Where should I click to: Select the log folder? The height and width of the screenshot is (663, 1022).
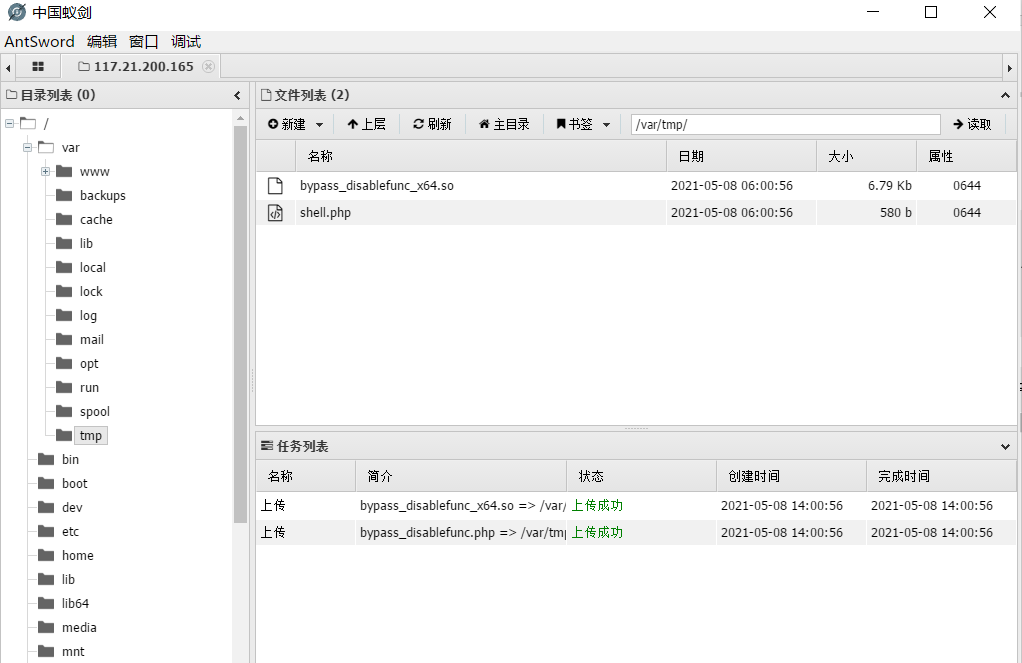click(88, 316)
